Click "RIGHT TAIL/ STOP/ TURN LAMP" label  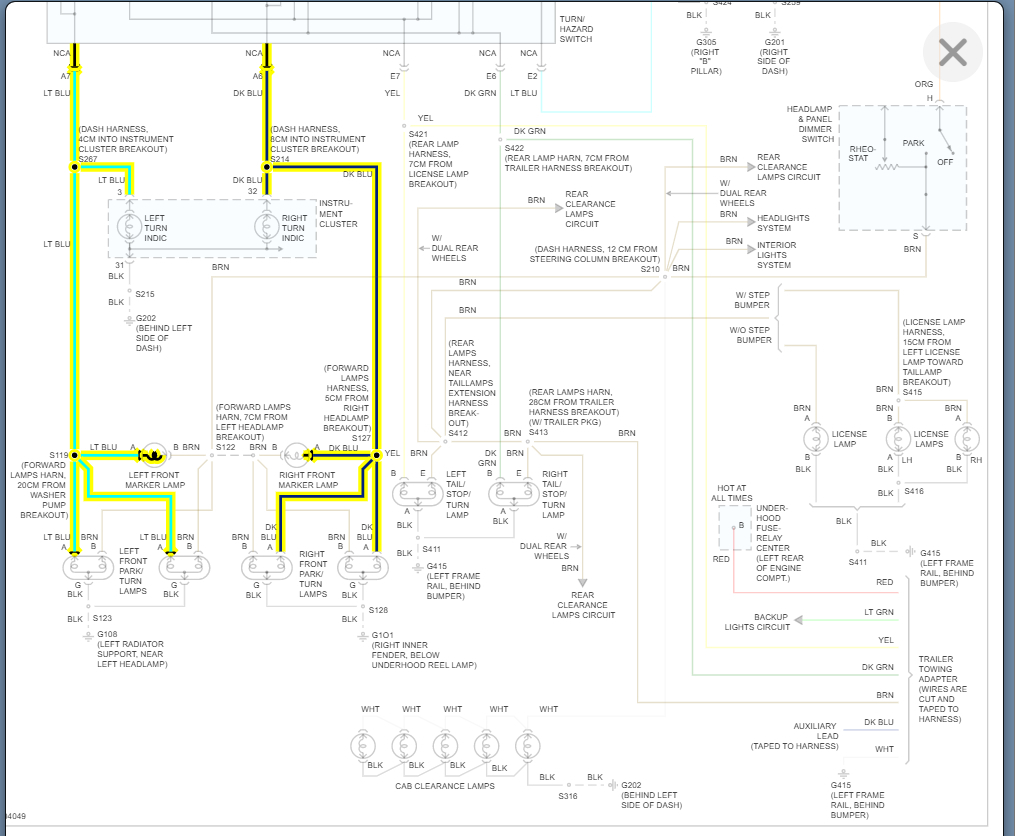tap(554, 495)
